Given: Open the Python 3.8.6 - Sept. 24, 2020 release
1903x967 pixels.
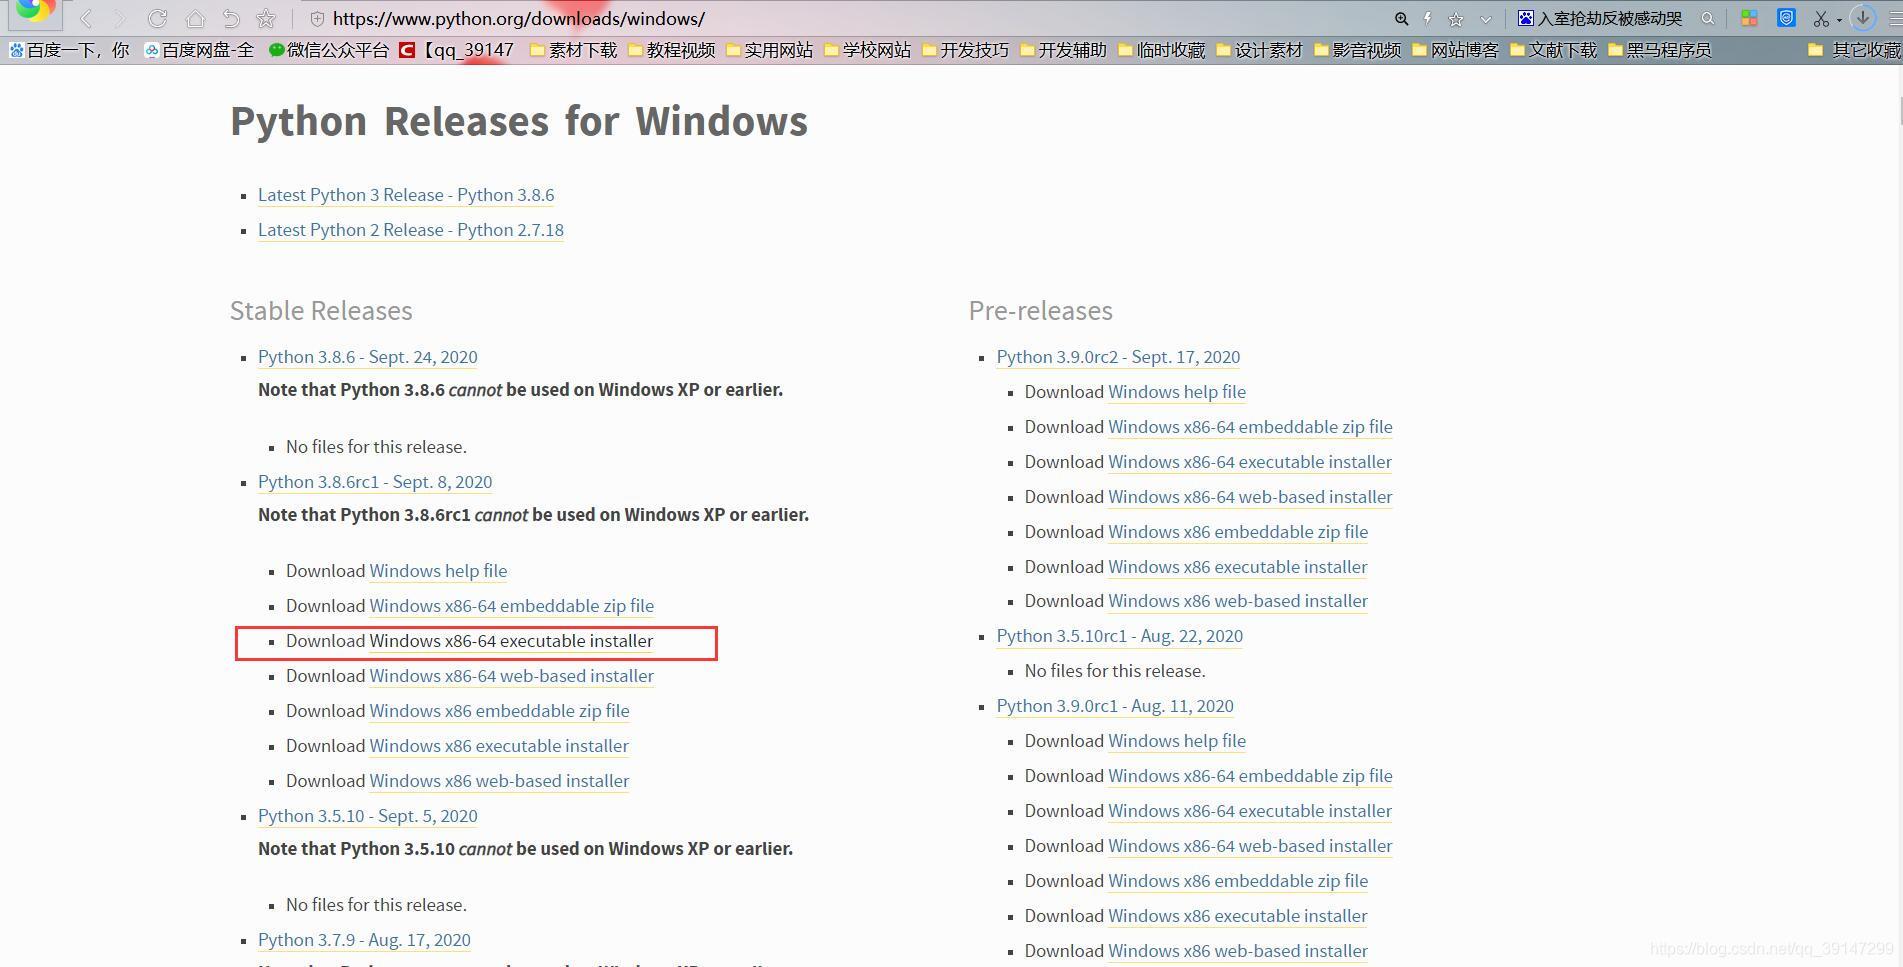Looking at the screenshot, I should [x=367, y=357].
